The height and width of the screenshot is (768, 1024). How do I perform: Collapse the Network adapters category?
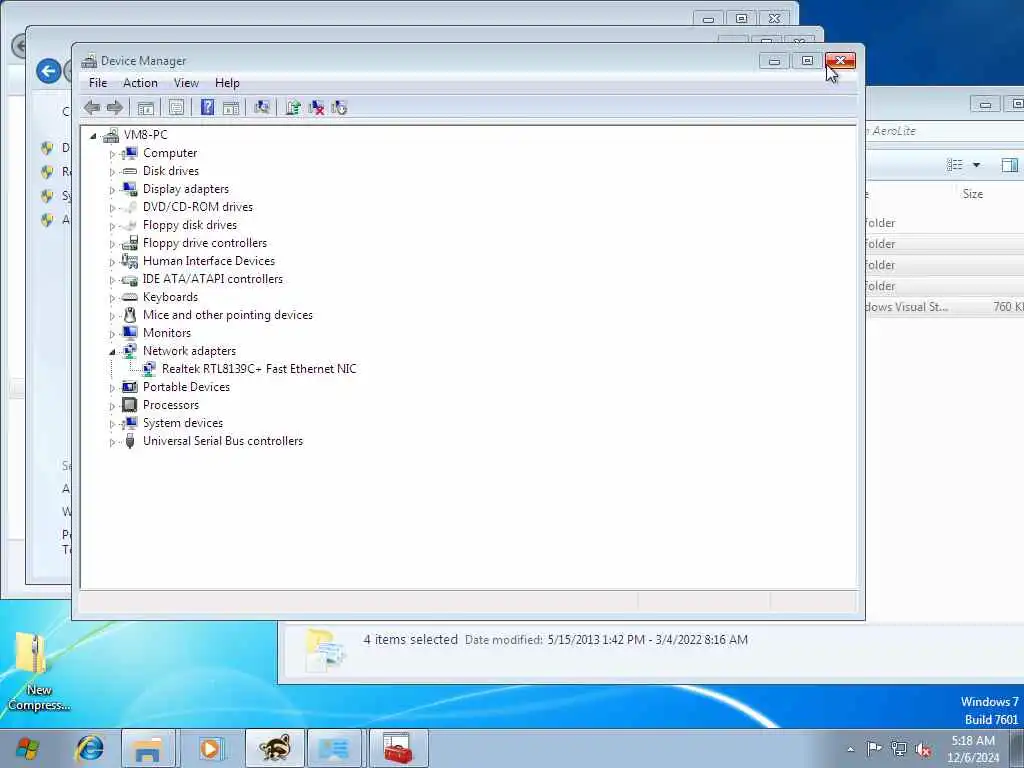[x=112, y=352]
